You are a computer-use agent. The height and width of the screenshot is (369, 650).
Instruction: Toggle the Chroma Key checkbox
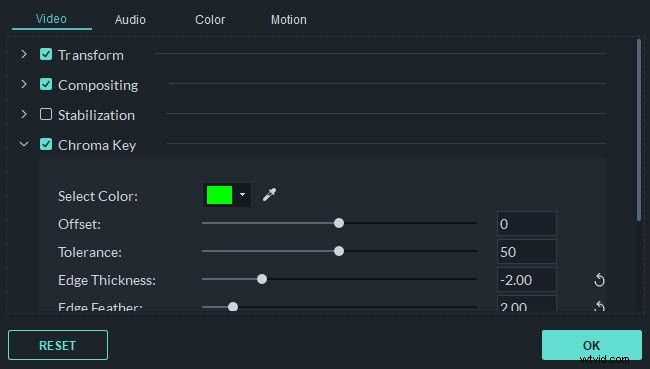[46, 144]
